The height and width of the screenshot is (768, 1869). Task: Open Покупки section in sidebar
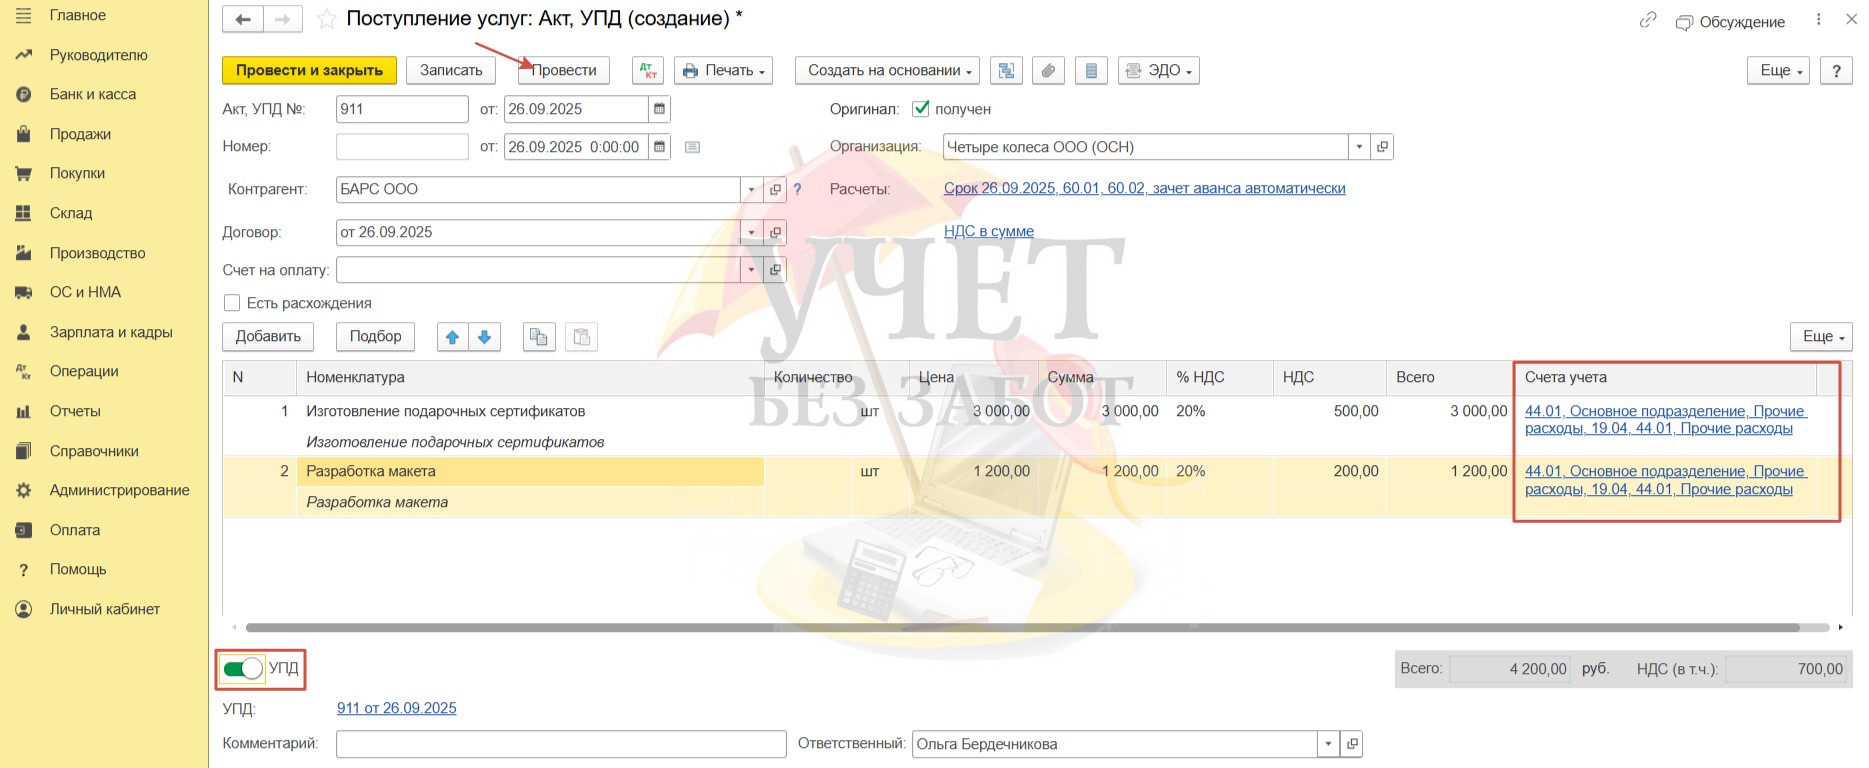[77, 173]
